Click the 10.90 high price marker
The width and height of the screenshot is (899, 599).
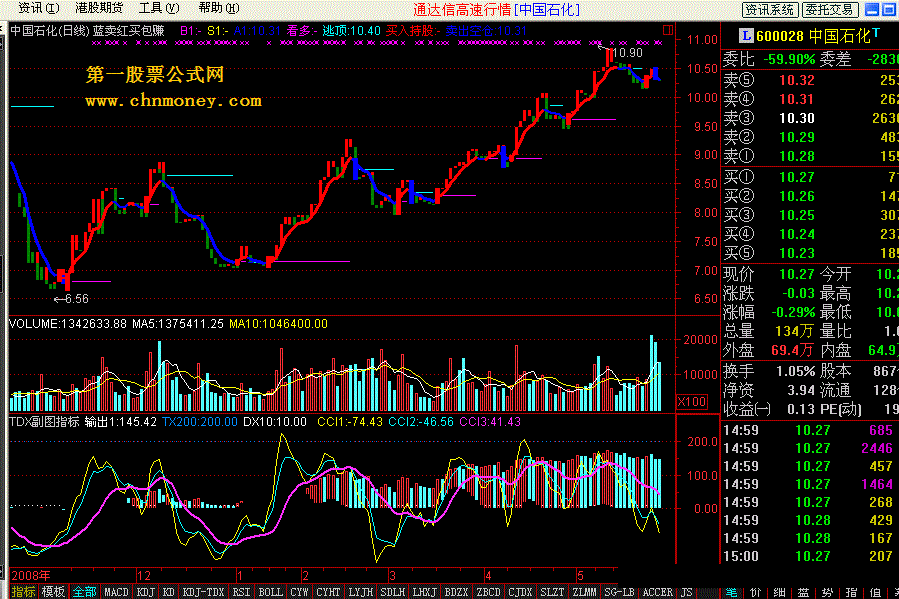tap(627, 53)
